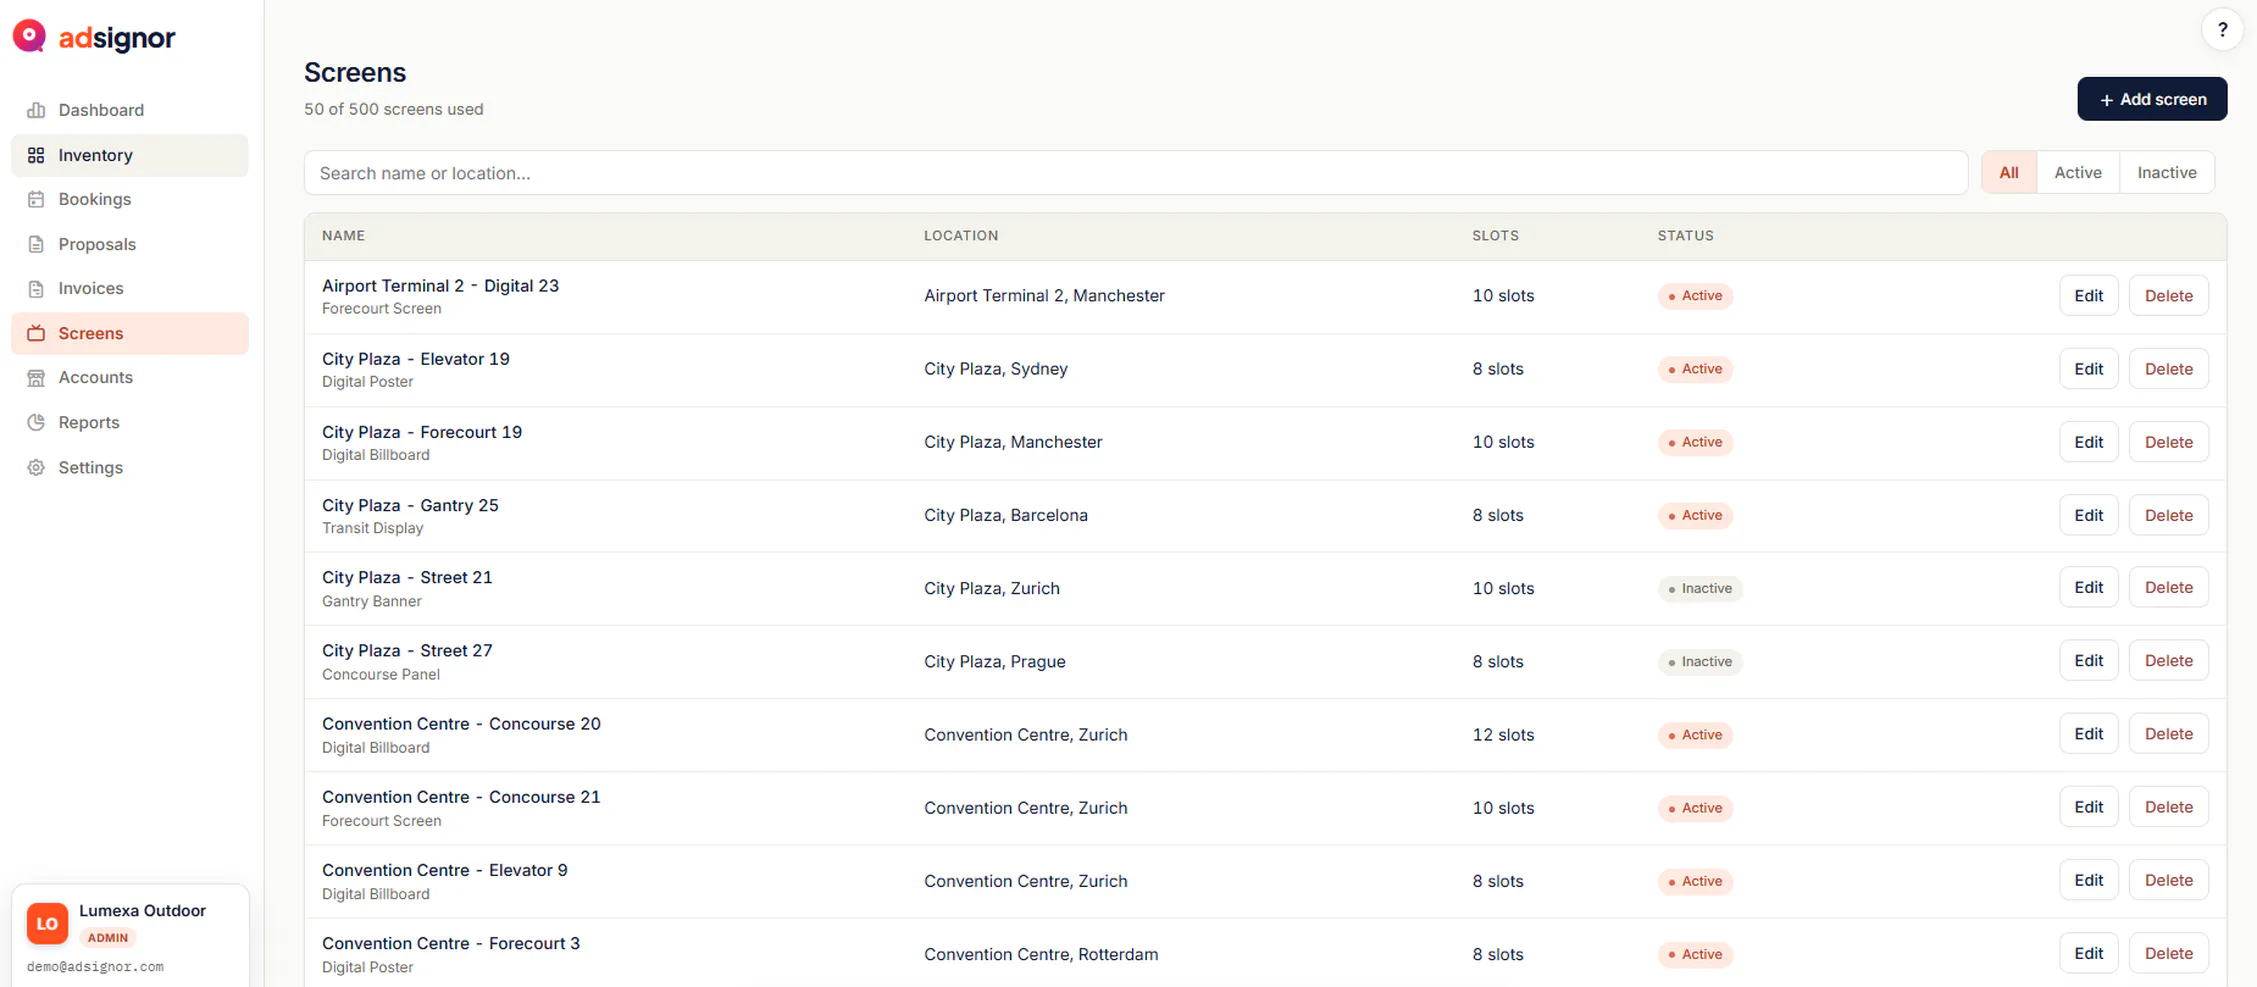Image resolution: width=2257 pixels, height=987 pixels.
Task: Click "Airport Terminal 2, Manchester" location
Action: tap(1044, 296)
